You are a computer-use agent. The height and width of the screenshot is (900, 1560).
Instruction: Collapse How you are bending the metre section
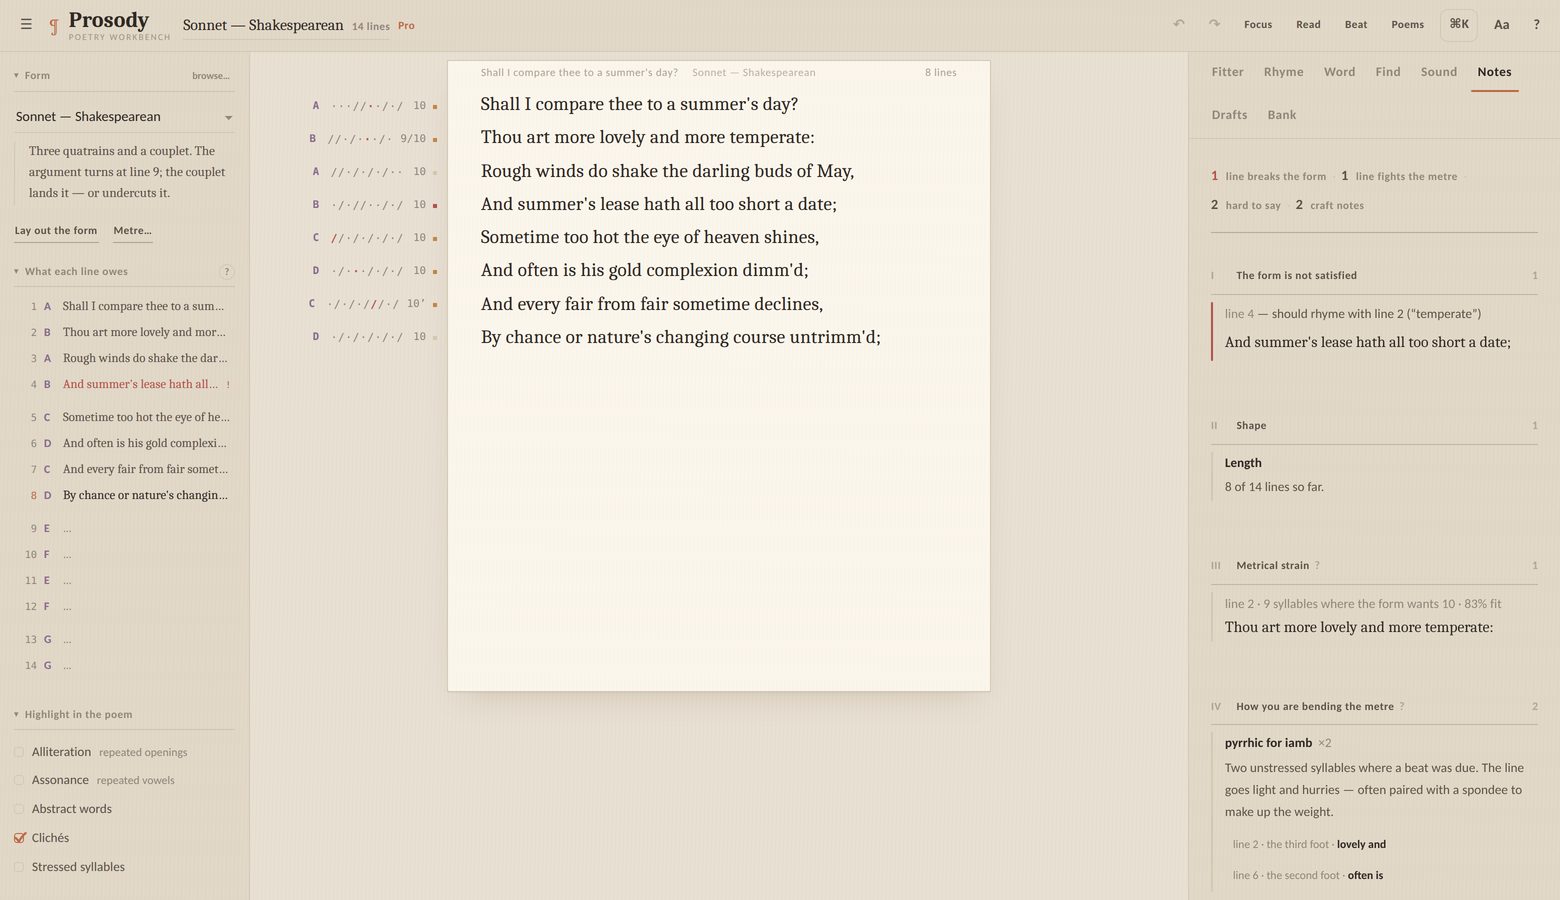1374,706
